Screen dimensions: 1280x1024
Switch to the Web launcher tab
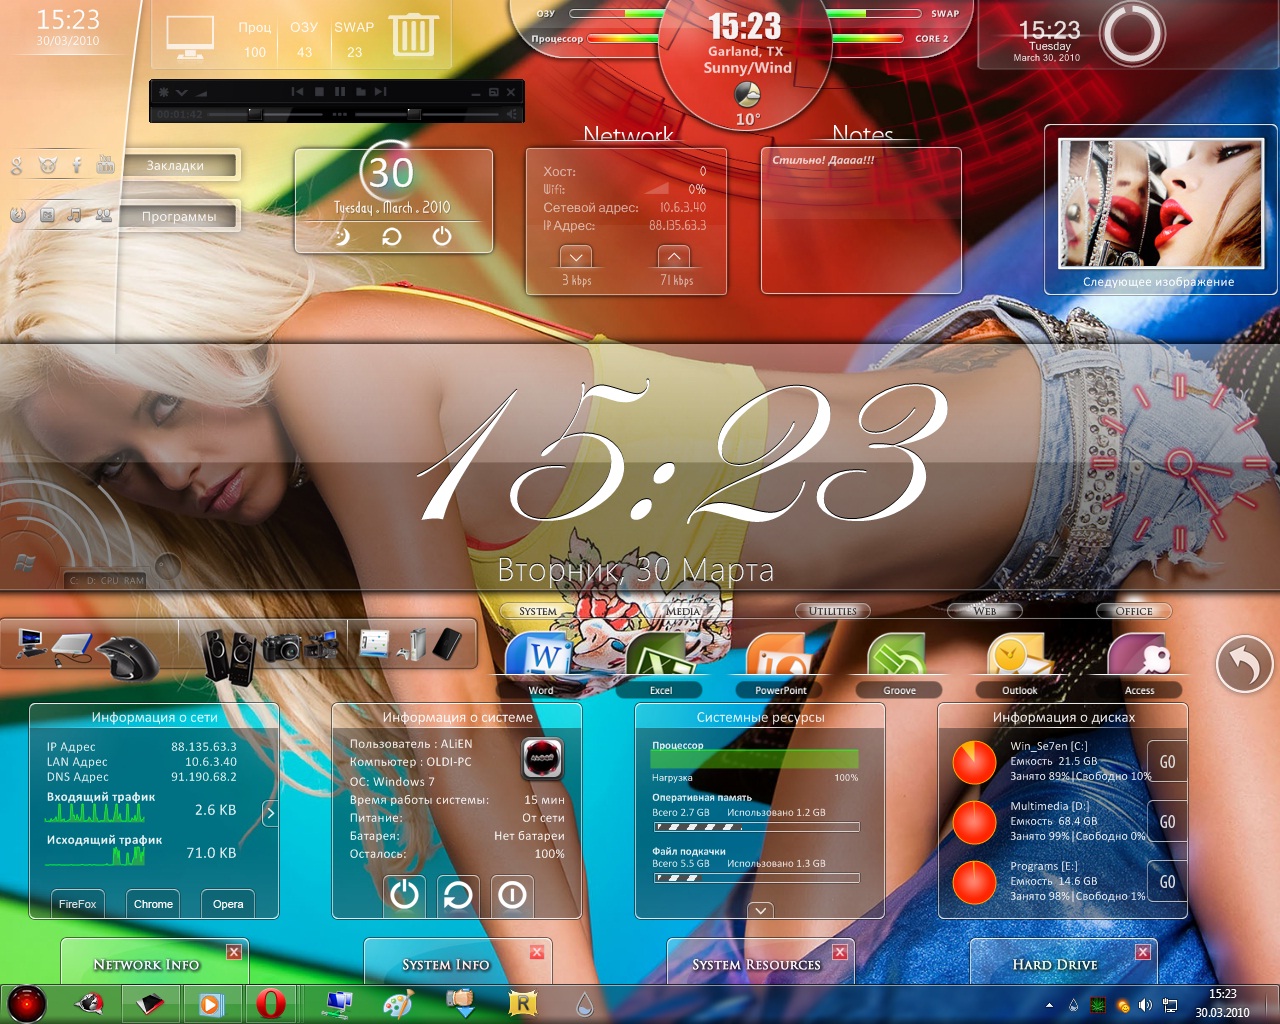[985, 611]
